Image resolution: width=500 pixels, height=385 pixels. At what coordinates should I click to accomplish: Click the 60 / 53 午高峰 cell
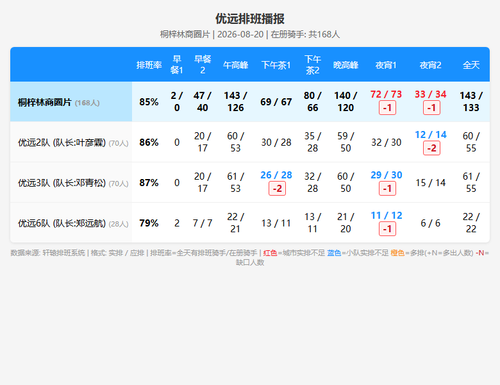tap(235, 142)
